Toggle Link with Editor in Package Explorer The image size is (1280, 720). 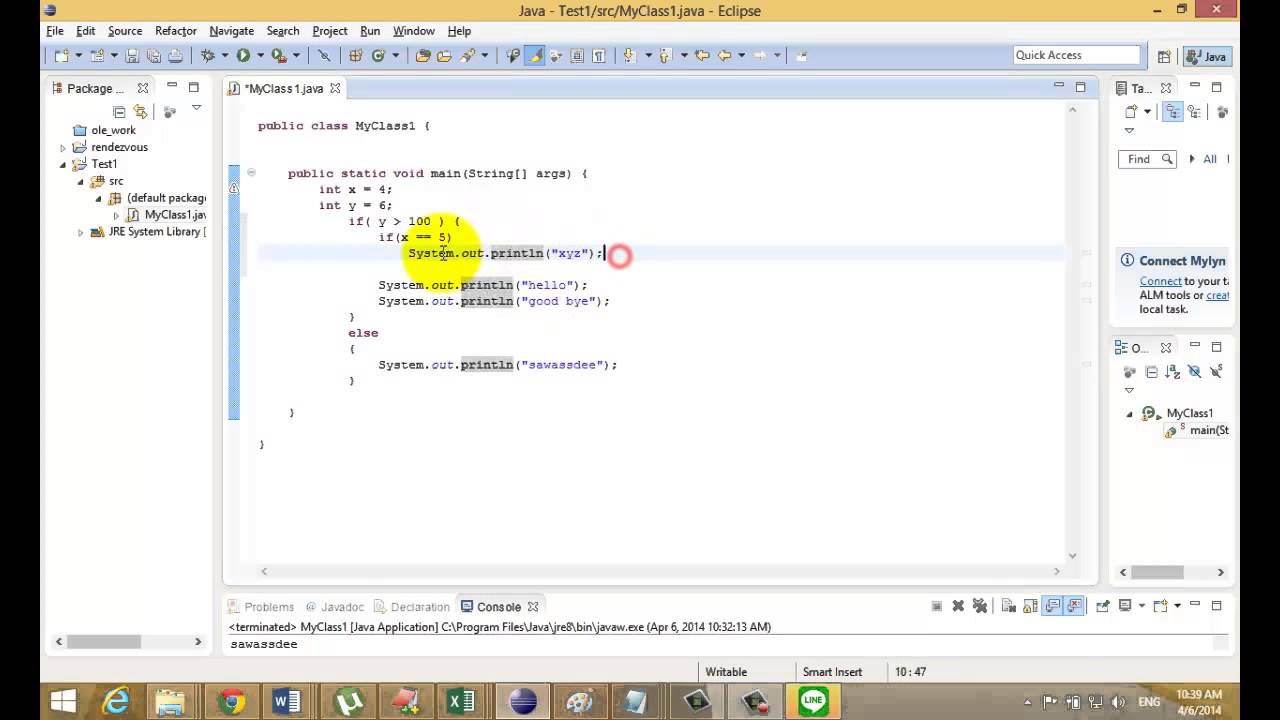(x=140, y=111)
